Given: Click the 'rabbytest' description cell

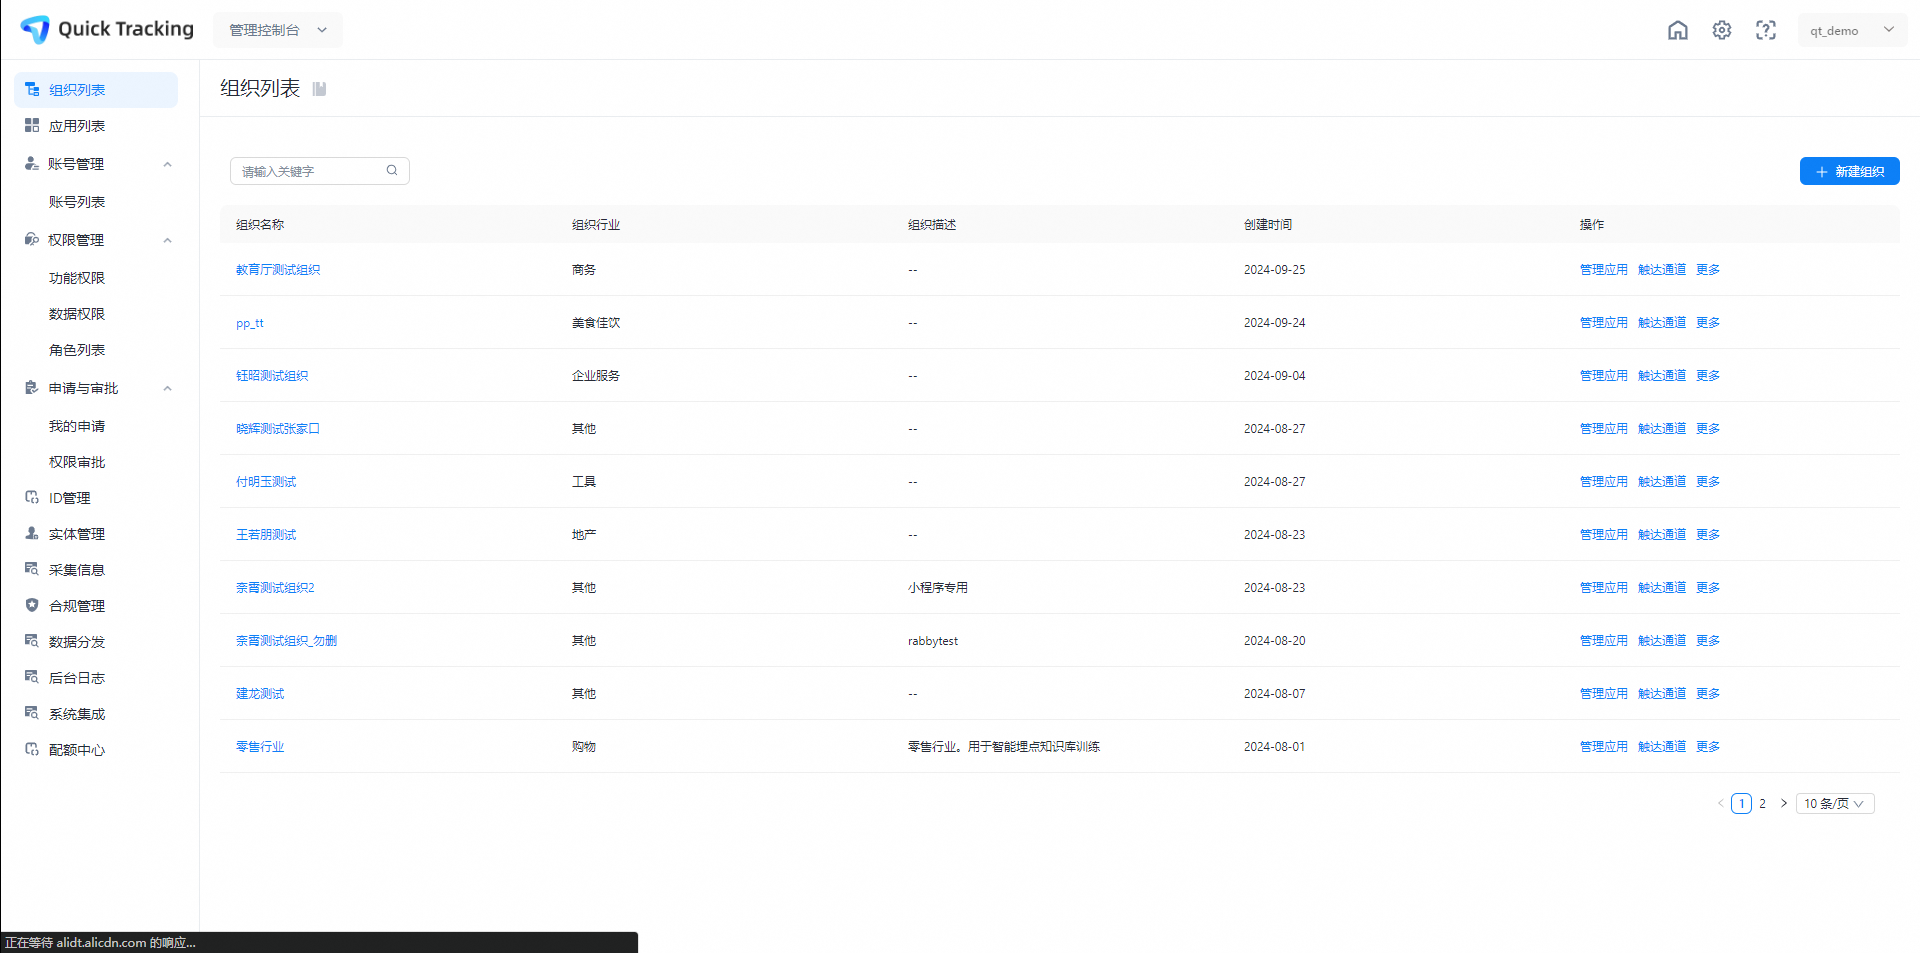Looking at the screenshot, I should (x=933, y=641).
